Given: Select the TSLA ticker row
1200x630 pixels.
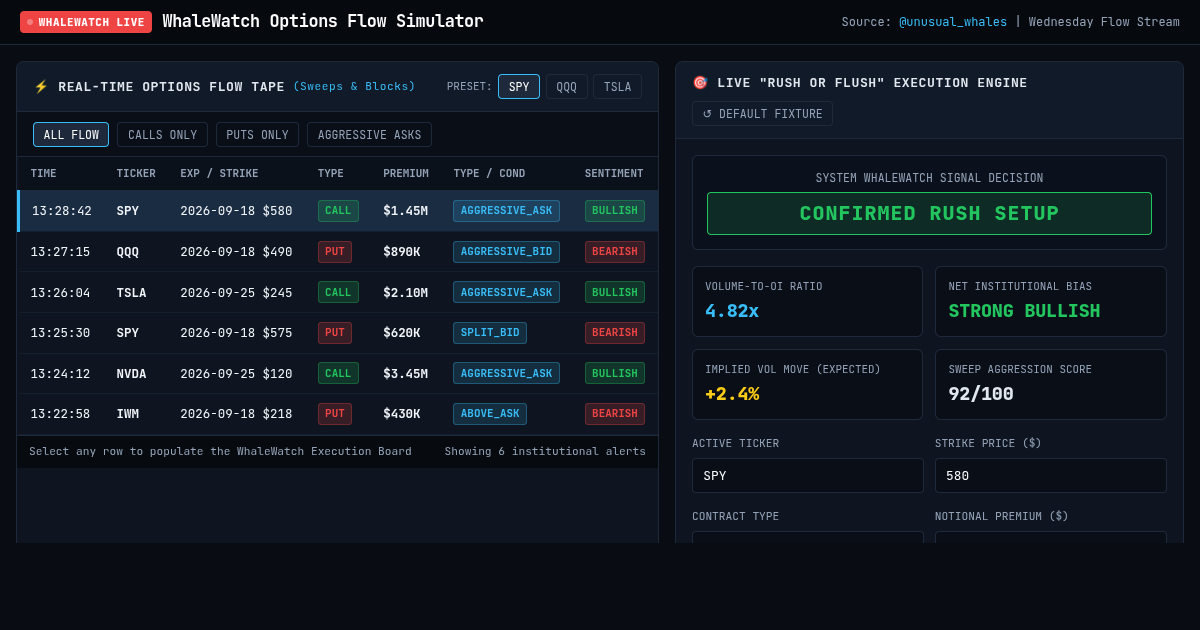Looking at the screenshot, I should 338,293.
